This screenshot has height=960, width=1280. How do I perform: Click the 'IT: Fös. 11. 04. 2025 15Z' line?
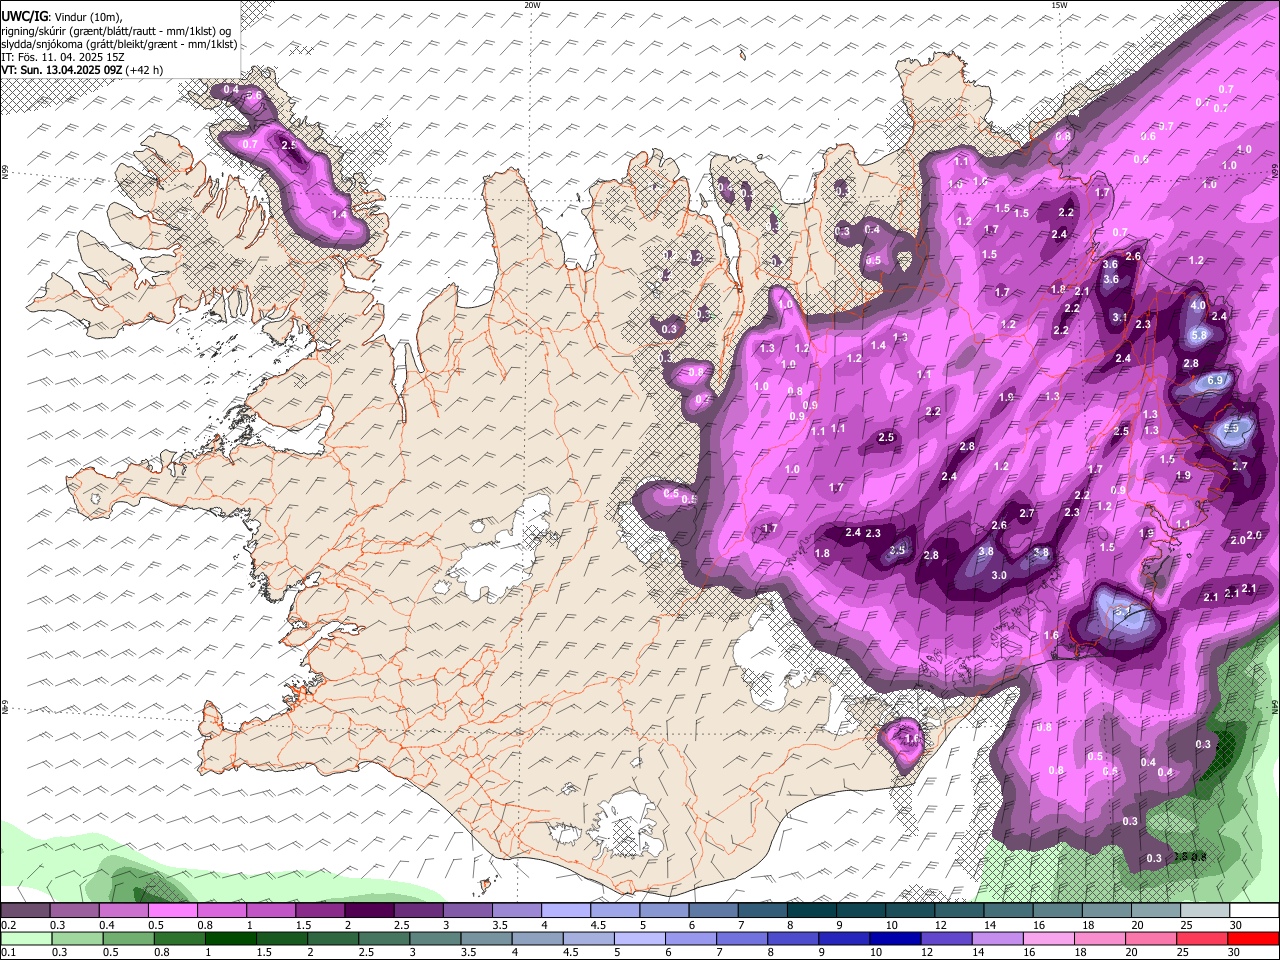pyautogui.click(x=63, y=57)
